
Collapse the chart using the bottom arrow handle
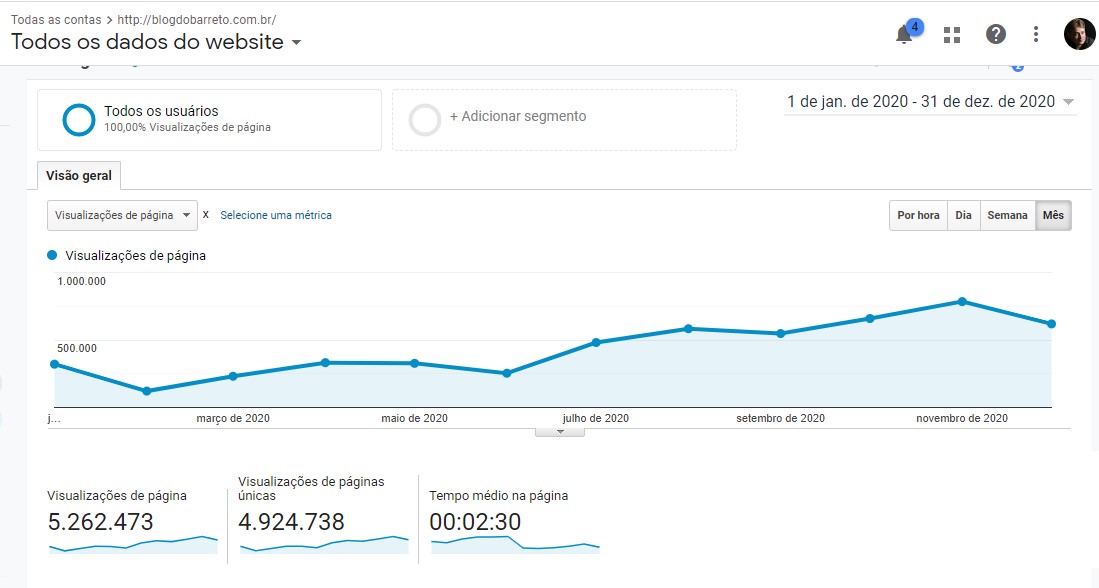560,431
